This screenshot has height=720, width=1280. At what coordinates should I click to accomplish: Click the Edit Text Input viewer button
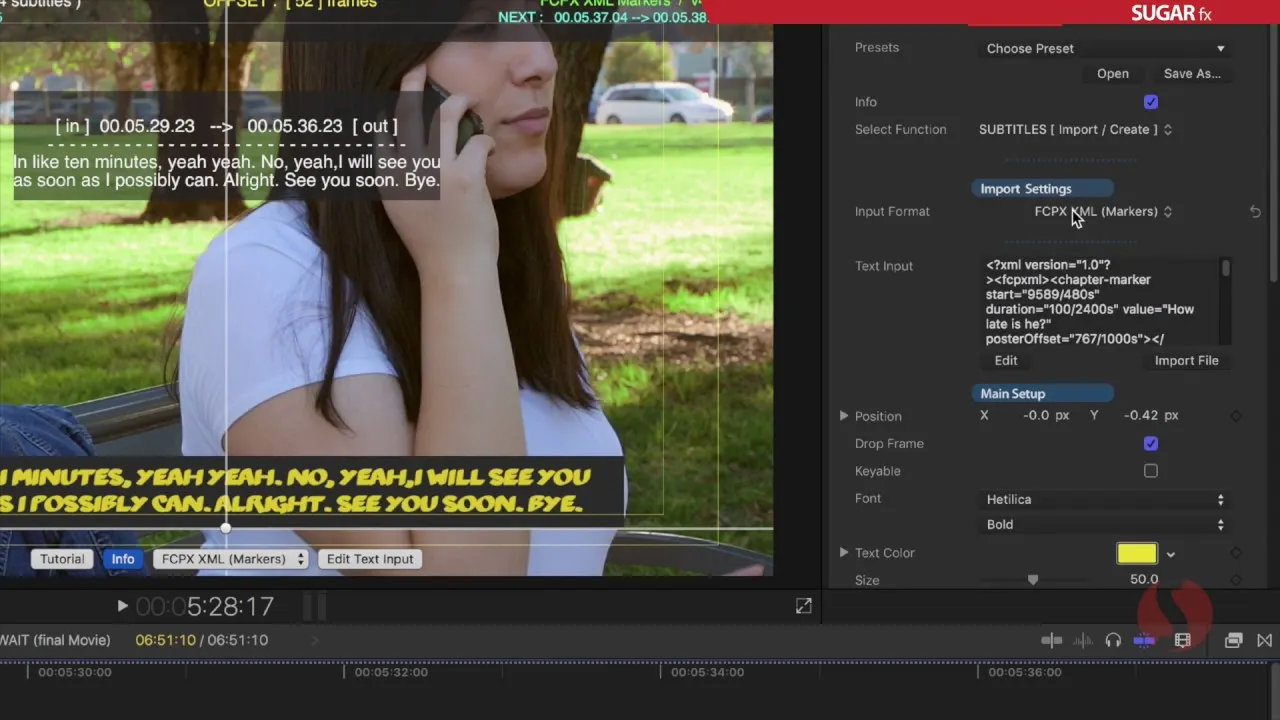[370, 559]
